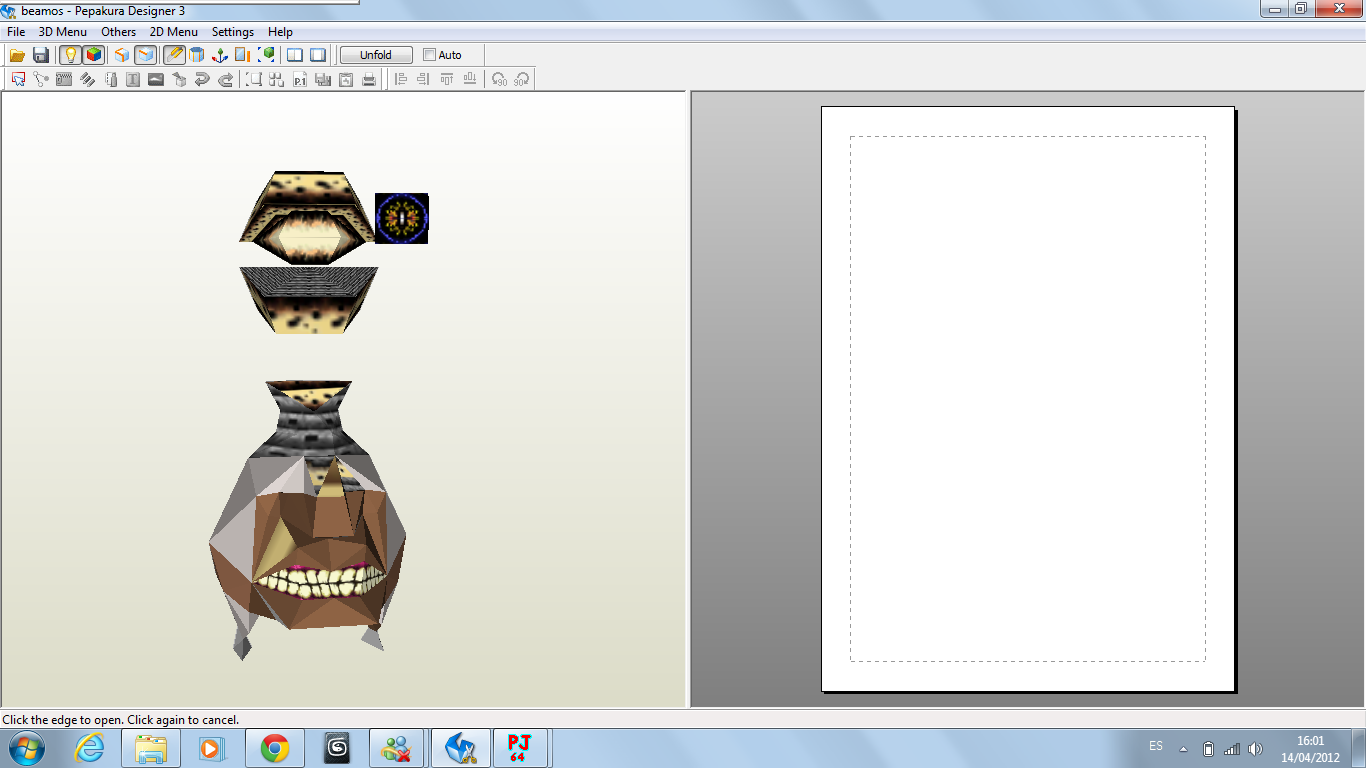
Task: Open the Help menu
Action: point(281,32)
